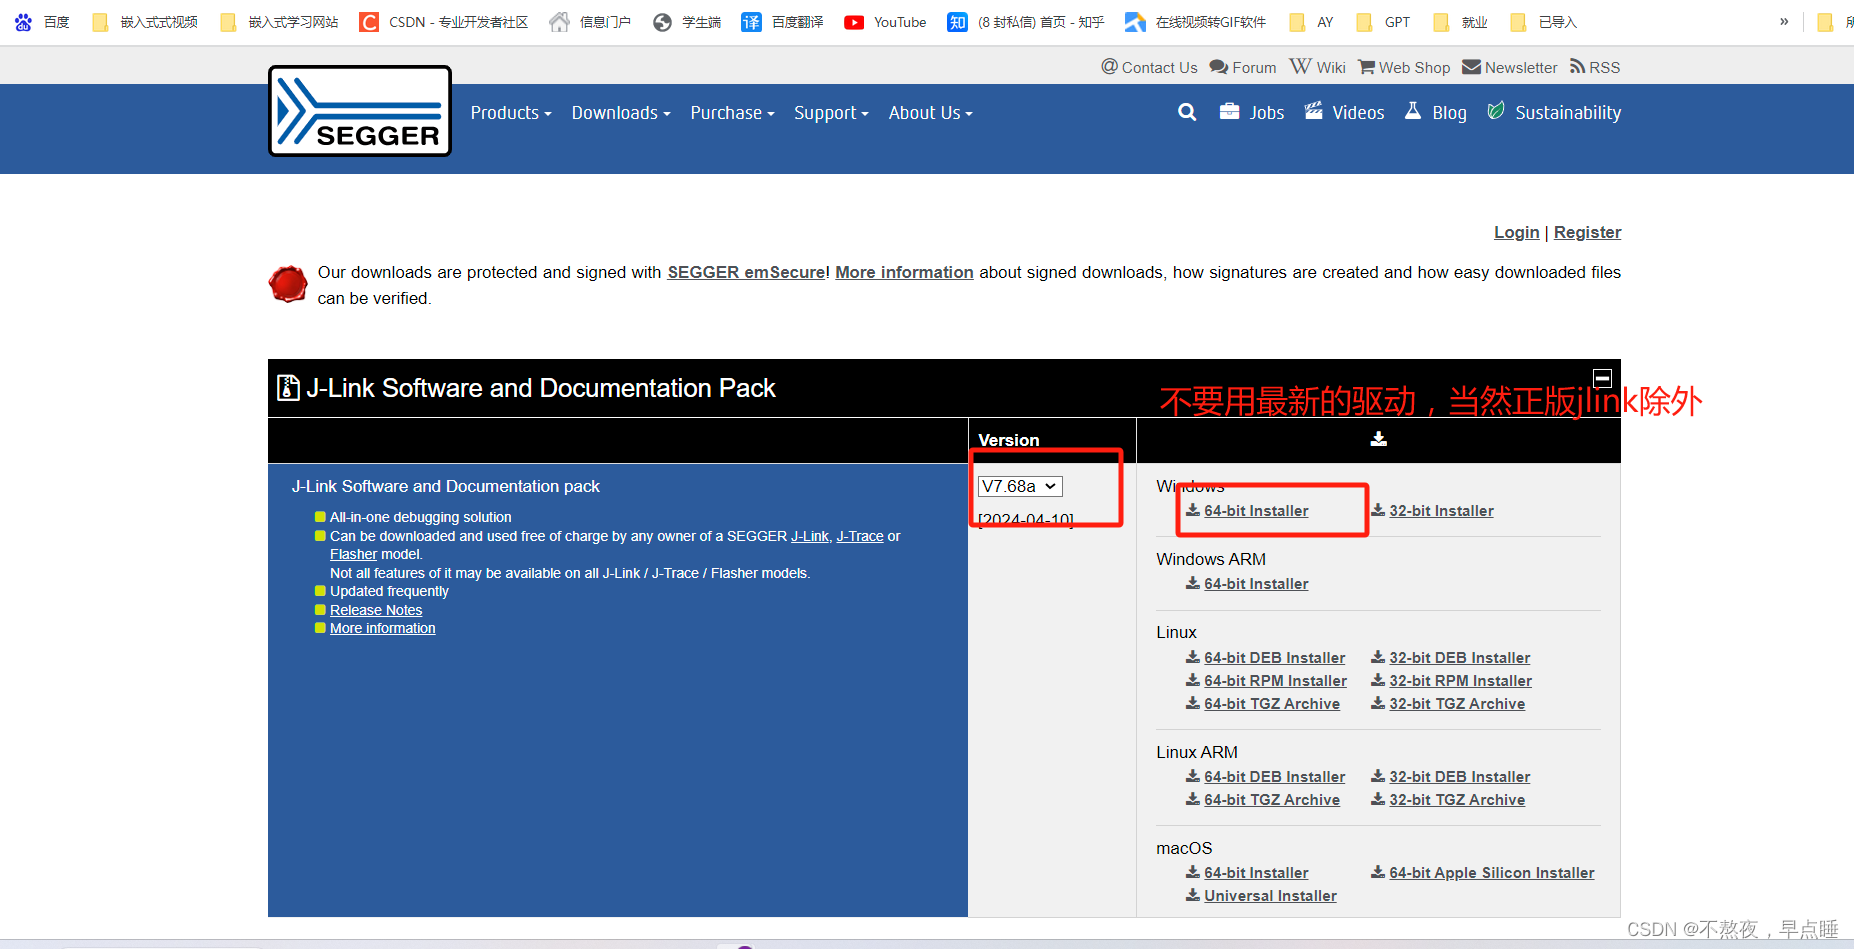The height and width of the screenshot is (949, 1854).
Task: Open Contact Us link
Action: pos(1149,67)
